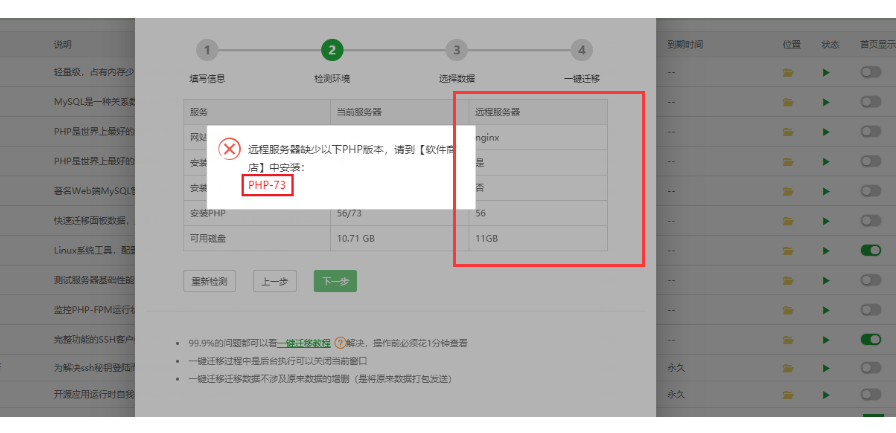Open folder icon in the 监控PHP-FPM row
Image resolution: width=896 pixels, height=433 pixels.
[789, 310]
